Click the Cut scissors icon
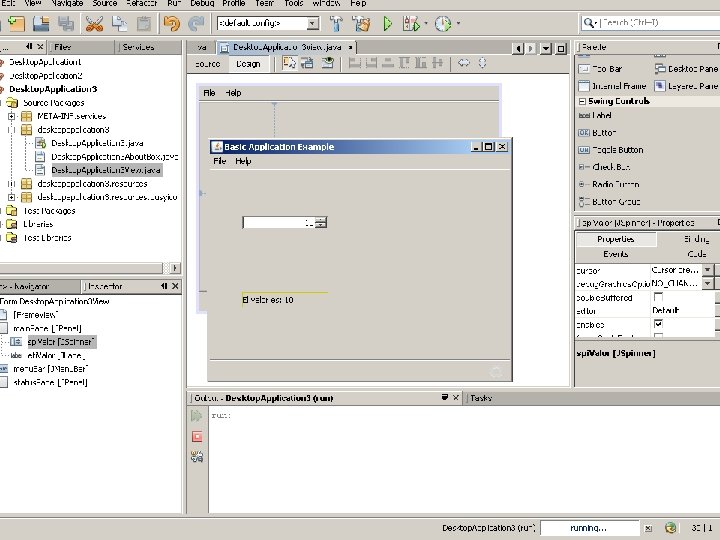This screenshot has width=720, height=540. [x=94, y=23]
